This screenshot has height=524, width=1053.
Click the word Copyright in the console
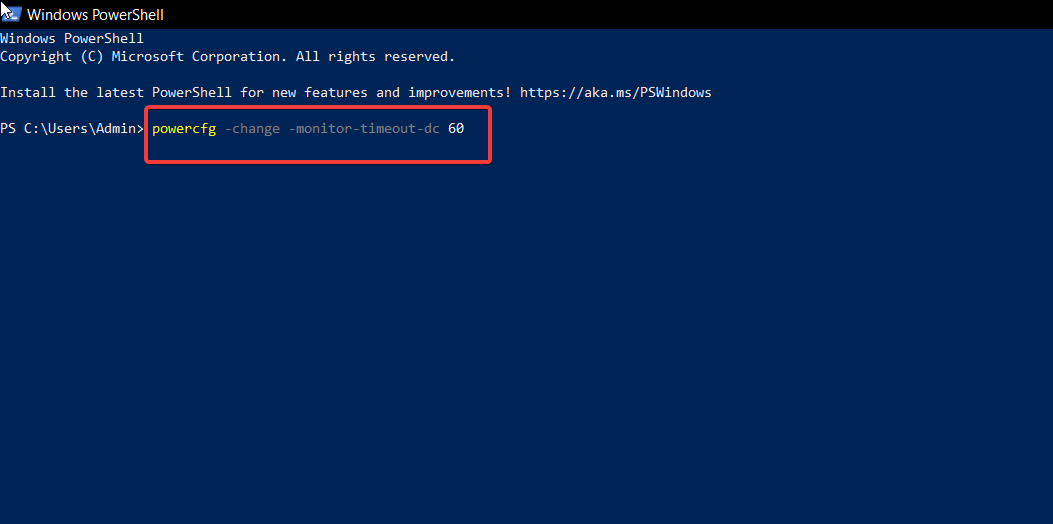36,57
